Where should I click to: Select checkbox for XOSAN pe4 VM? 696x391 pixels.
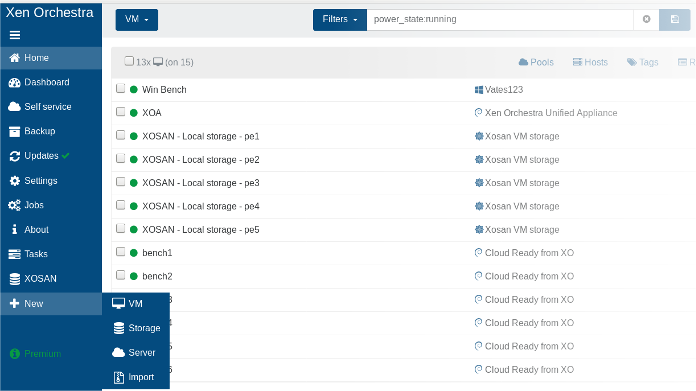tap(120, 205)
